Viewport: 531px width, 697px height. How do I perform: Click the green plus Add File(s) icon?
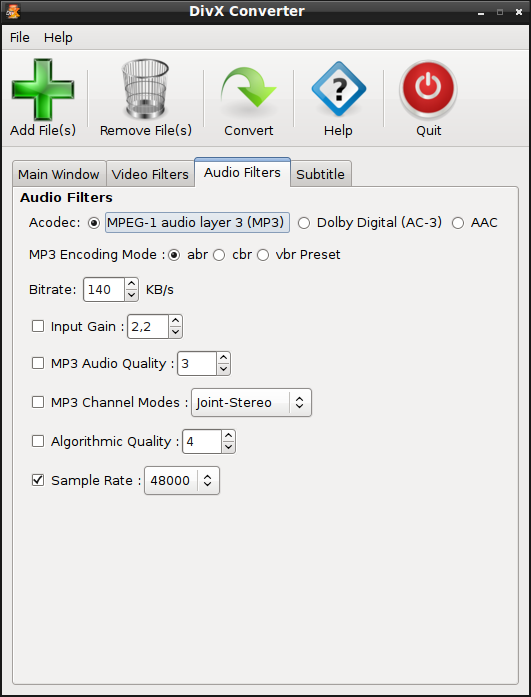tap(43, 89)
